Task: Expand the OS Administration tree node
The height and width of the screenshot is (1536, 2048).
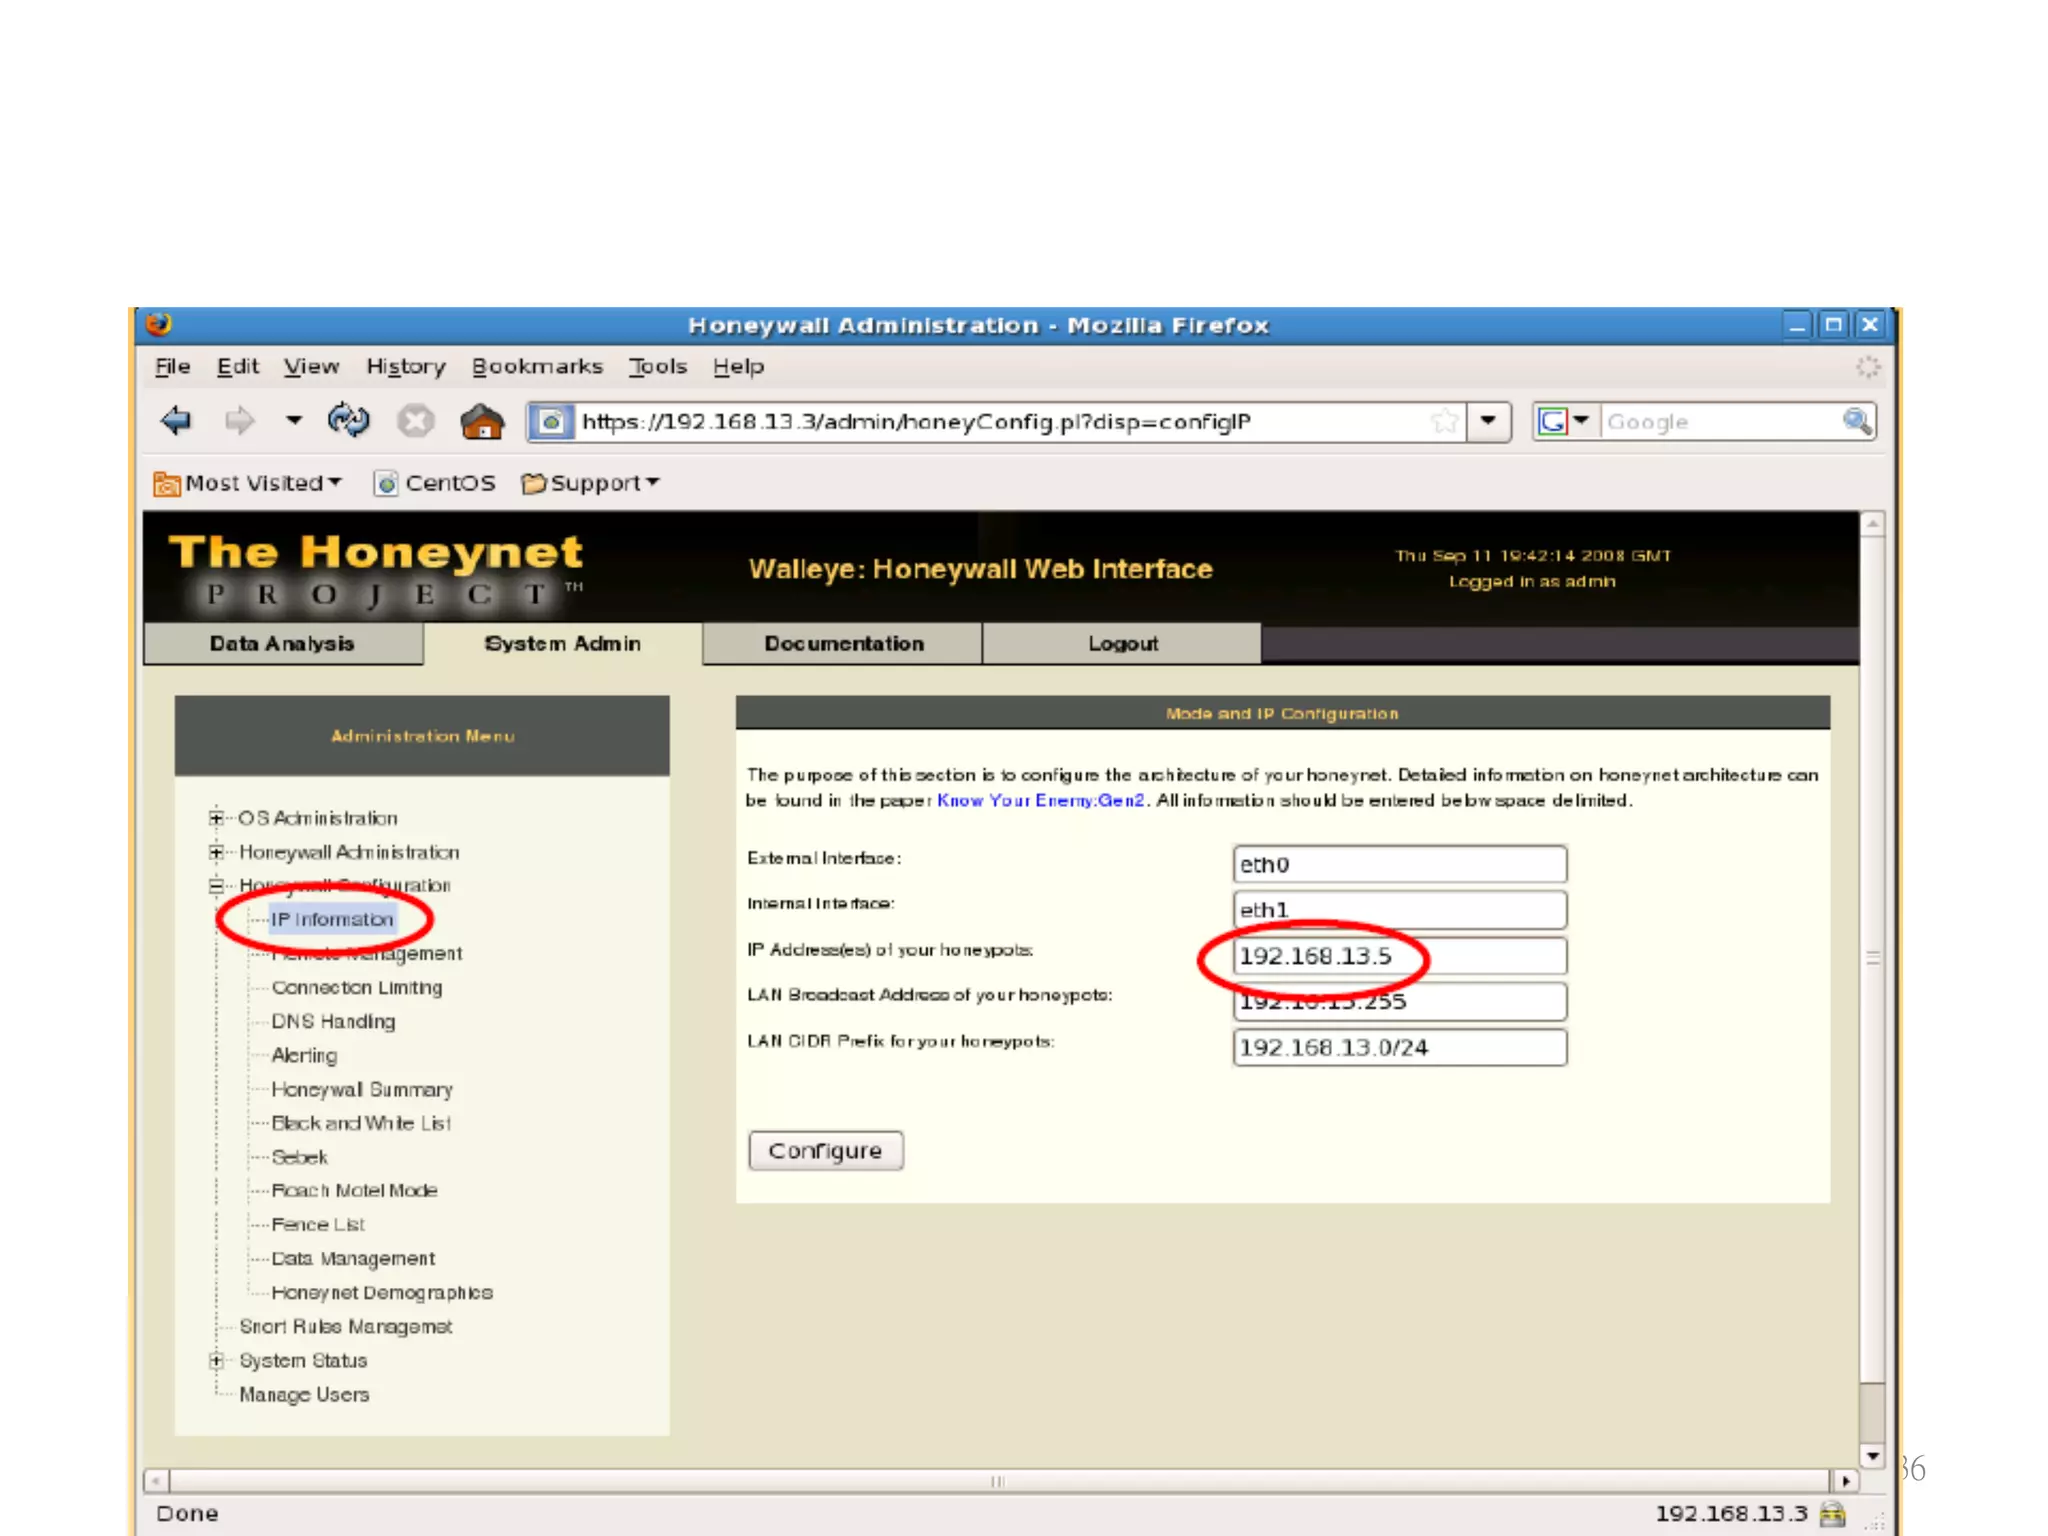Action: coord(216,818)
